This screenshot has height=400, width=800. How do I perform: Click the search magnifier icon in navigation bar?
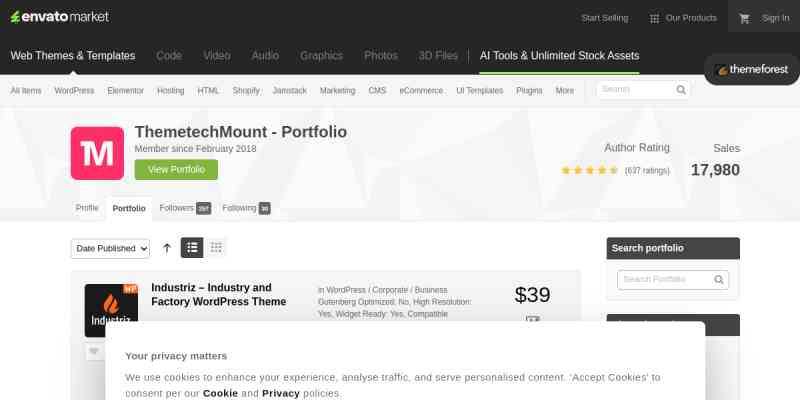681,90
